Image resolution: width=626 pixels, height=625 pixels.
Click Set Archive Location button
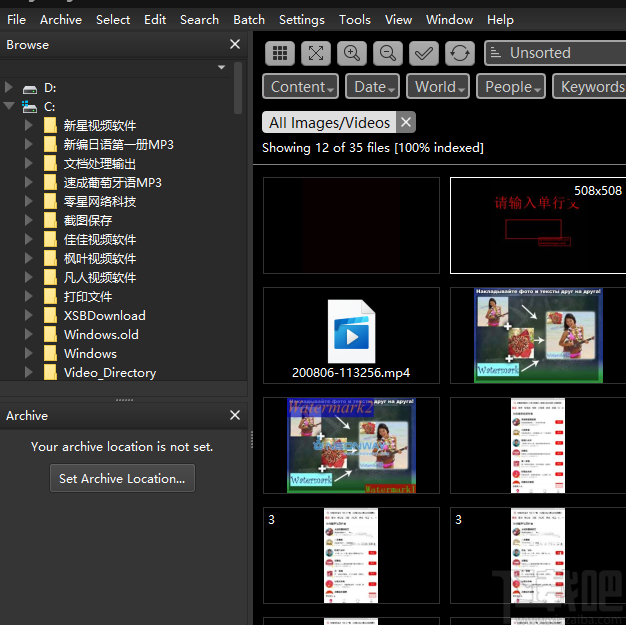122,478
